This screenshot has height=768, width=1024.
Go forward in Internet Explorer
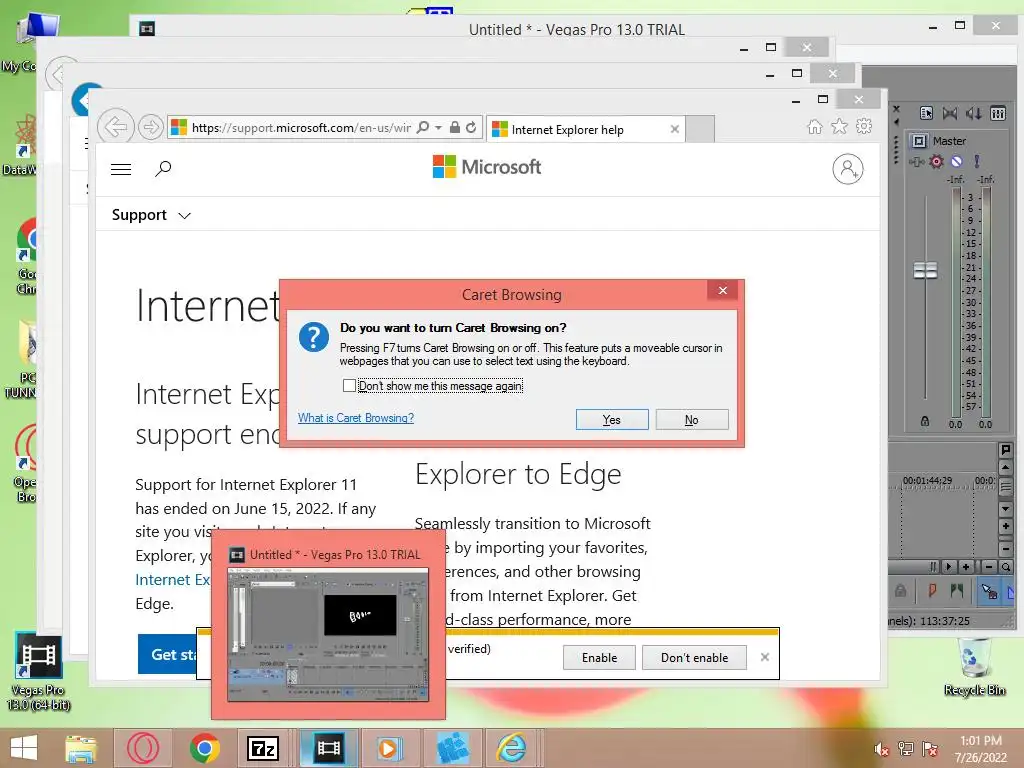[x=151, y=127]
